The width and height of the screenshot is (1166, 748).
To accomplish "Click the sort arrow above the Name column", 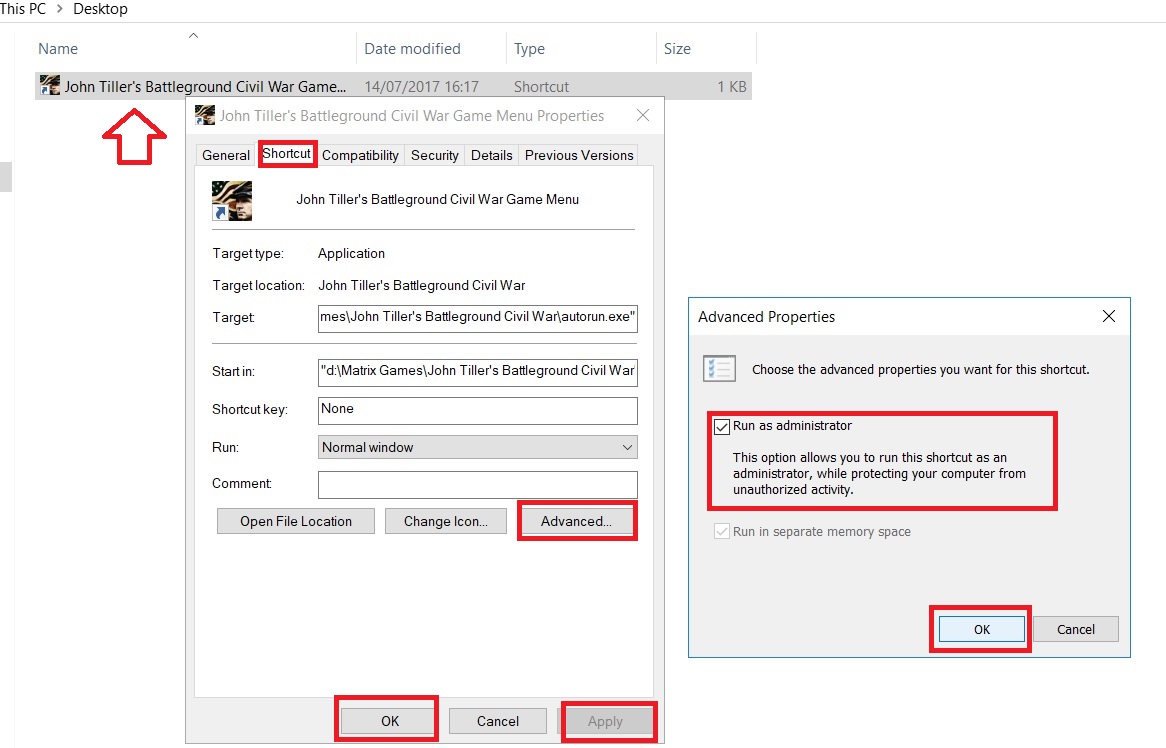I will point(193,35).
